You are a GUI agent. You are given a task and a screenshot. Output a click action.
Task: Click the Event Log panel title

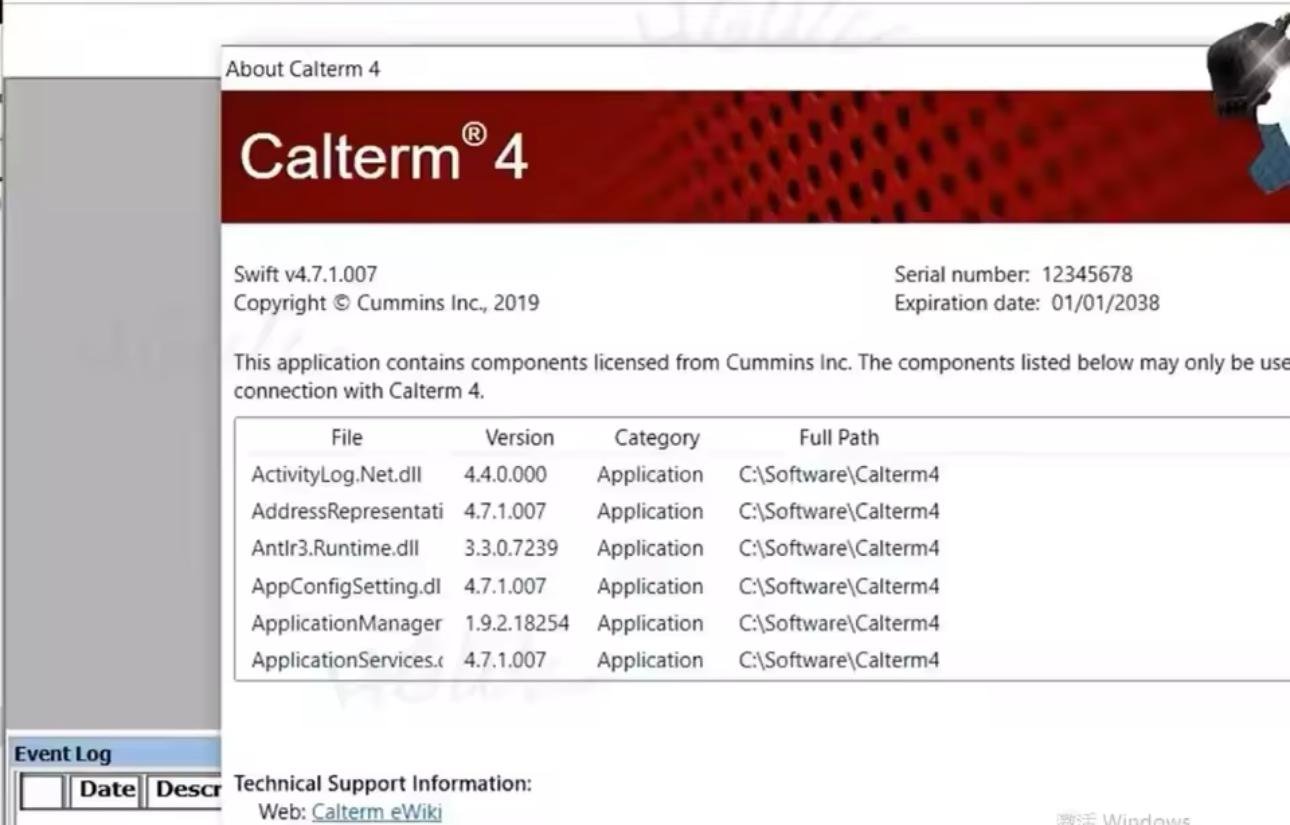click(63, 754)
